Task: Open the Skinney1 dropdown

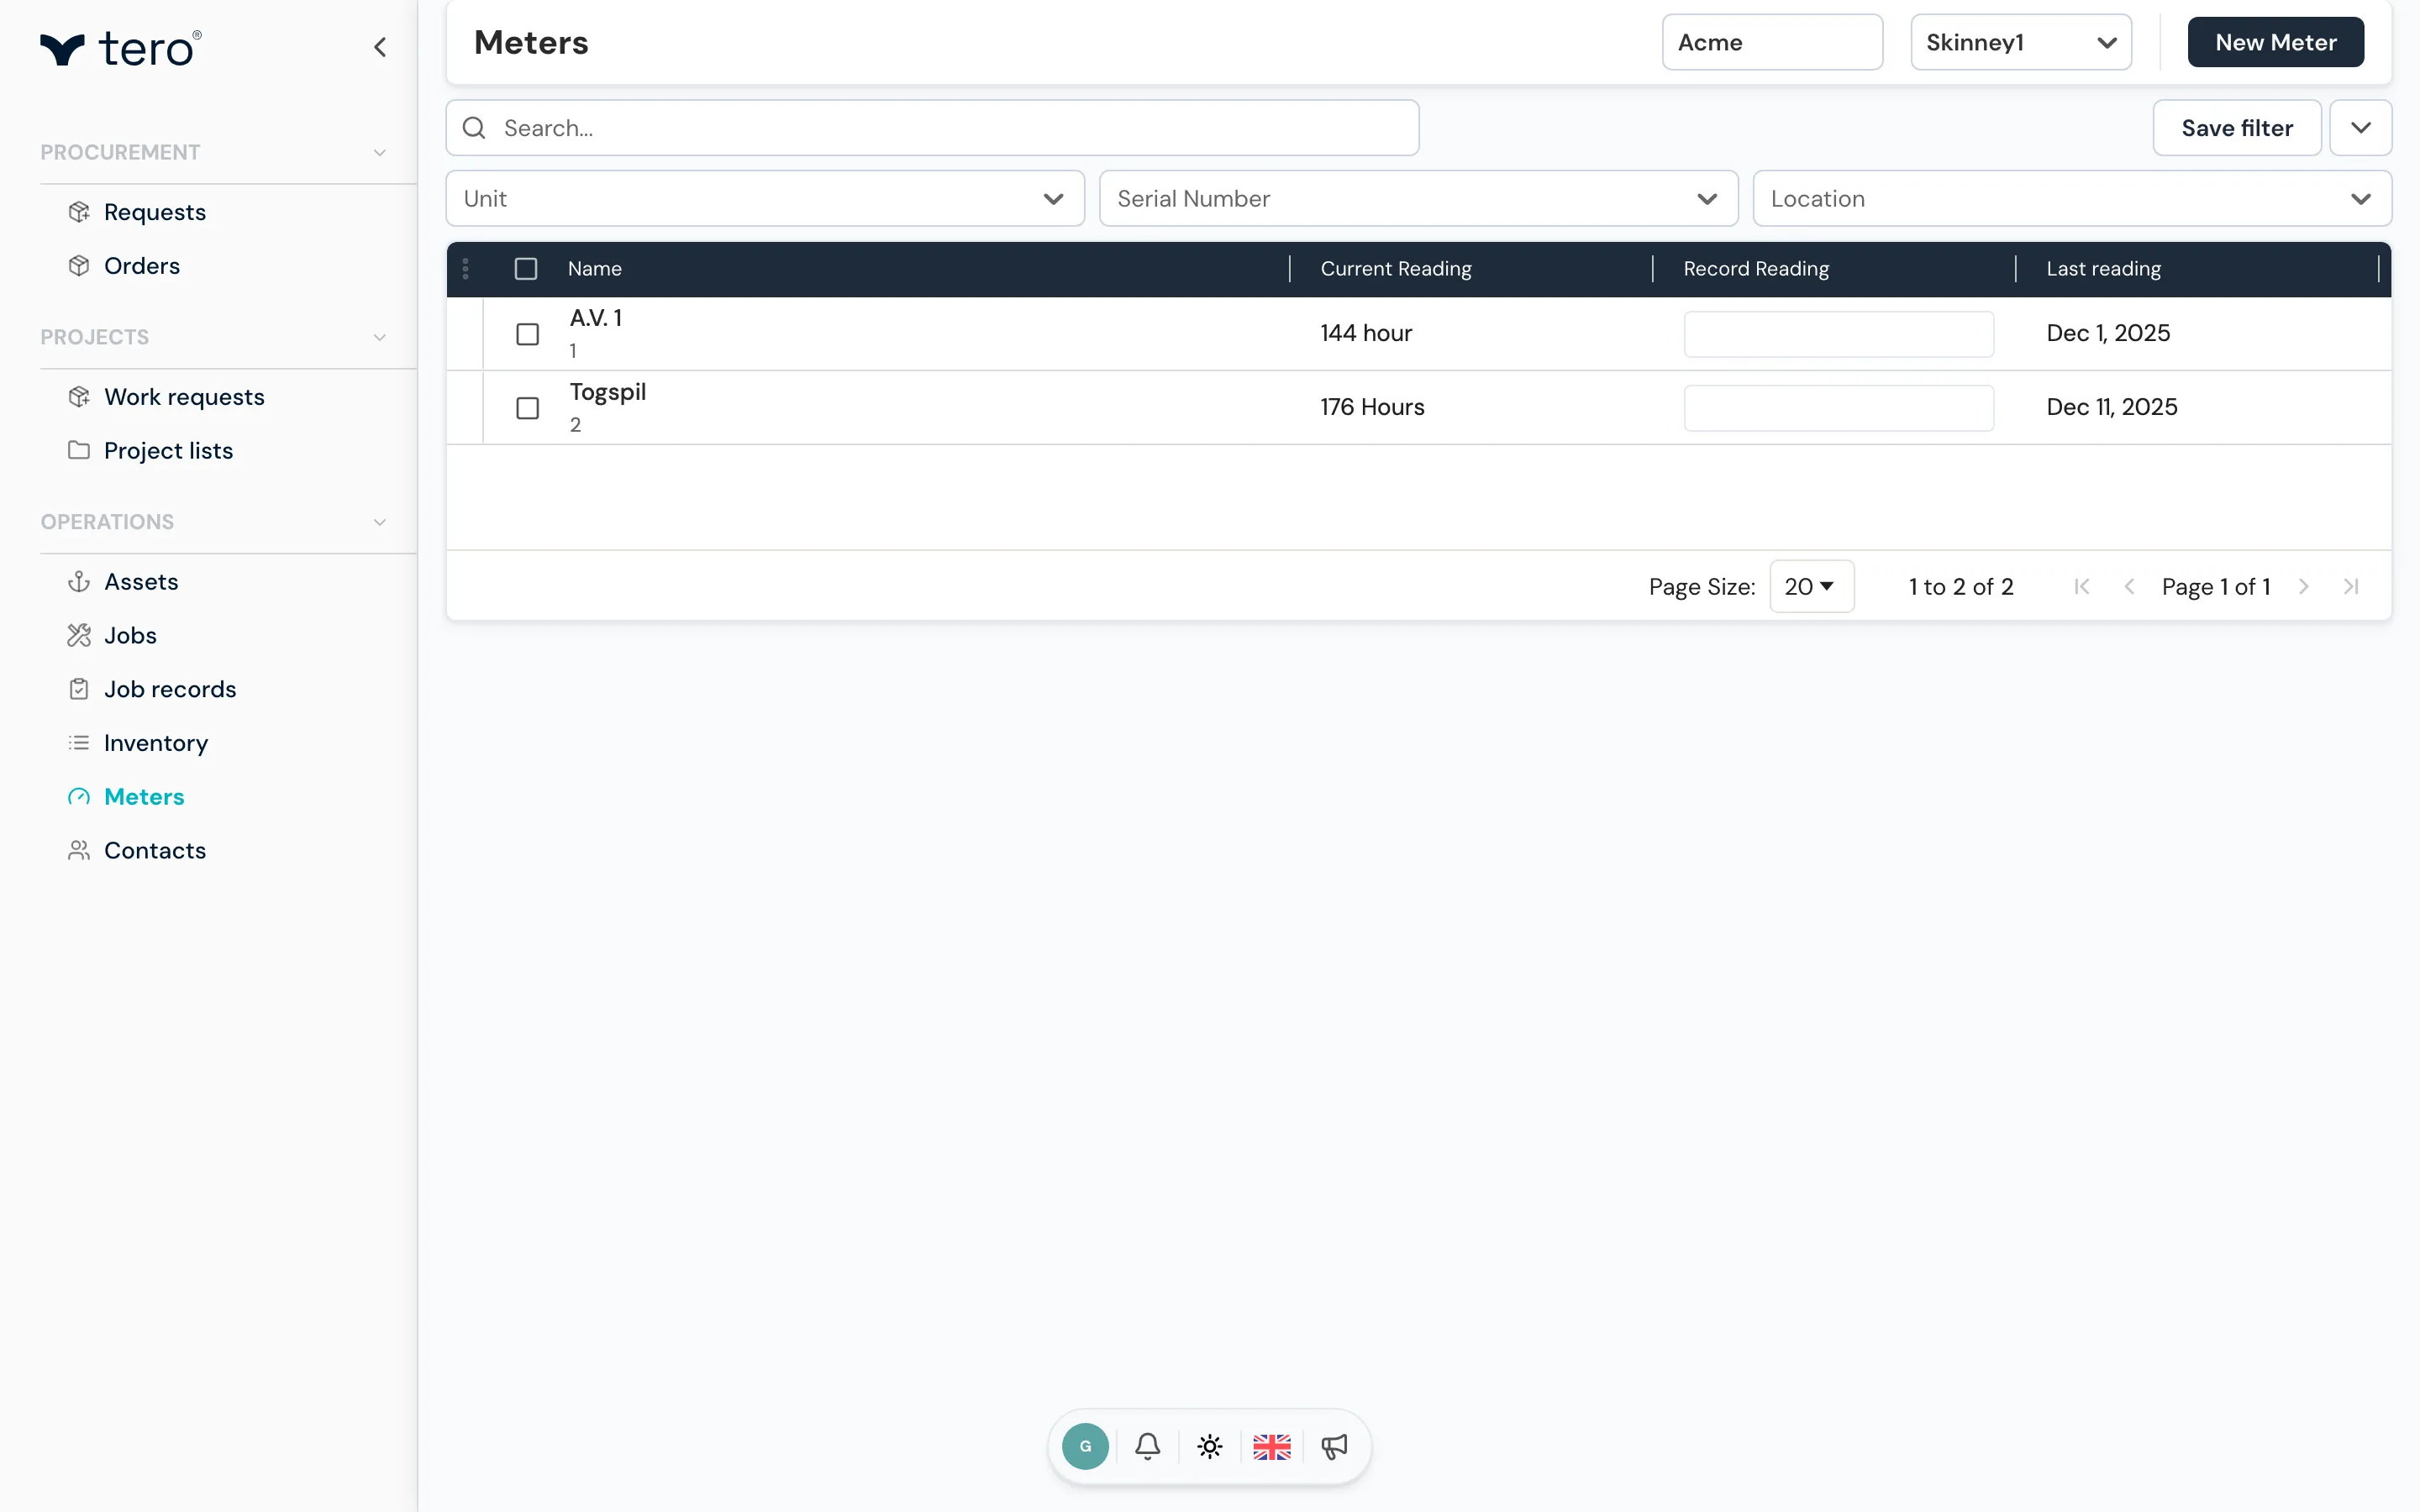Action: tap(2021, 42)
